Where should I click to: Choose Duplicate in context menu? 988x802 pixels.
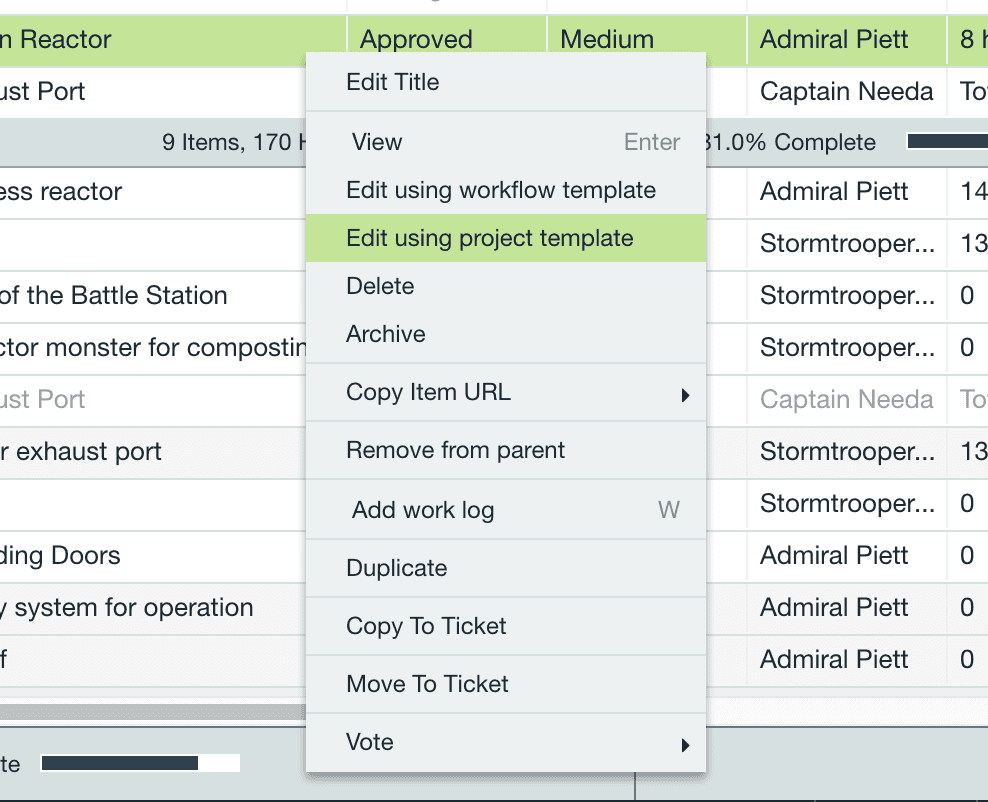tap(505, 568)
